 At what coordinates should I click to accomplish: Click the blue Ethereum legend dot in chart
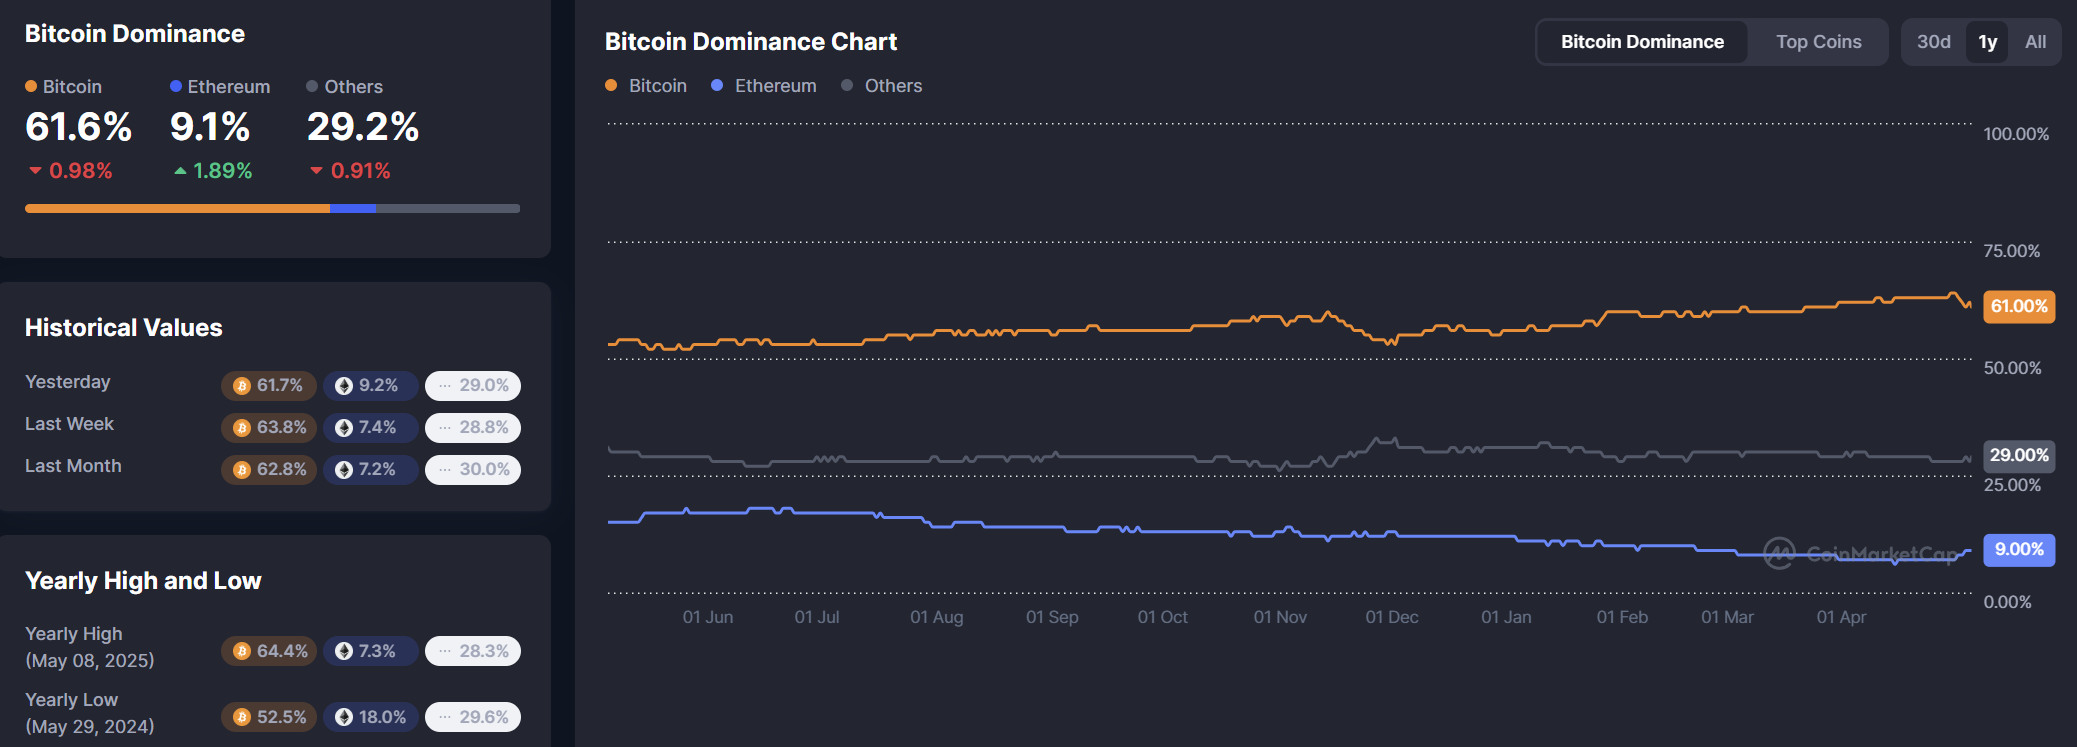(x=717, y=85)
